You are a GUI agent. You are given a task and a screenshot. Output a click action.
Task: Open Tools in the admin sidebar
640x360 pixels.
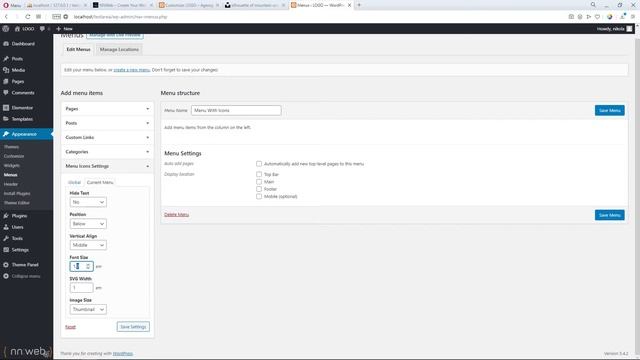17,238
